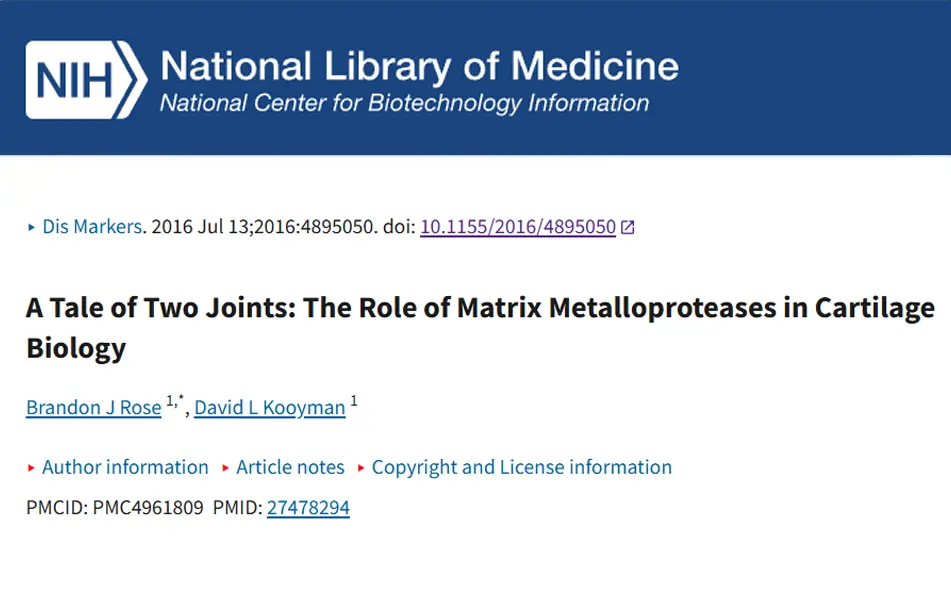This screenshot has width=951, height=591.
Task: Click the red triangle before Article notes
Action: [226, 468]
